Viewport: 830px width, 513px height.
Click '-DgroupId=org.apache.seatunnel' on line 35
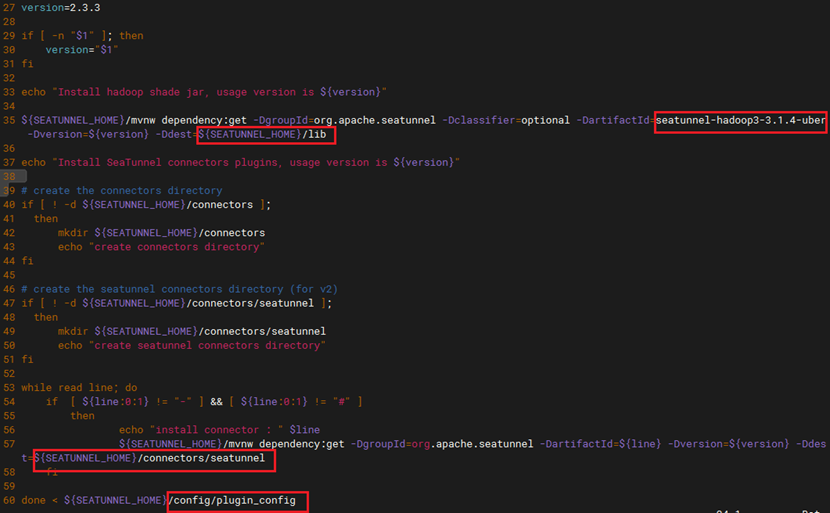(344, 120)
